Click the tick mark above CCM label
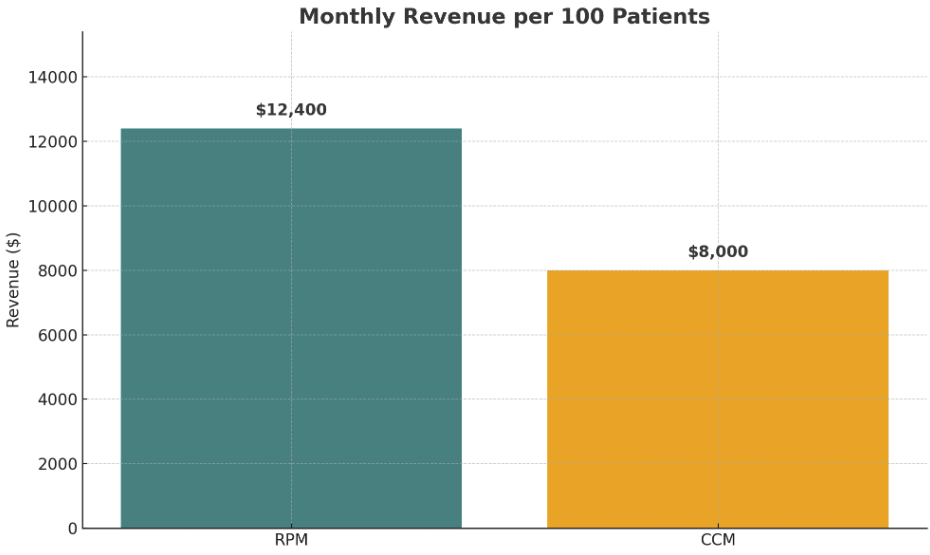Viewport: 930px width, 555px height. point(718,530)
